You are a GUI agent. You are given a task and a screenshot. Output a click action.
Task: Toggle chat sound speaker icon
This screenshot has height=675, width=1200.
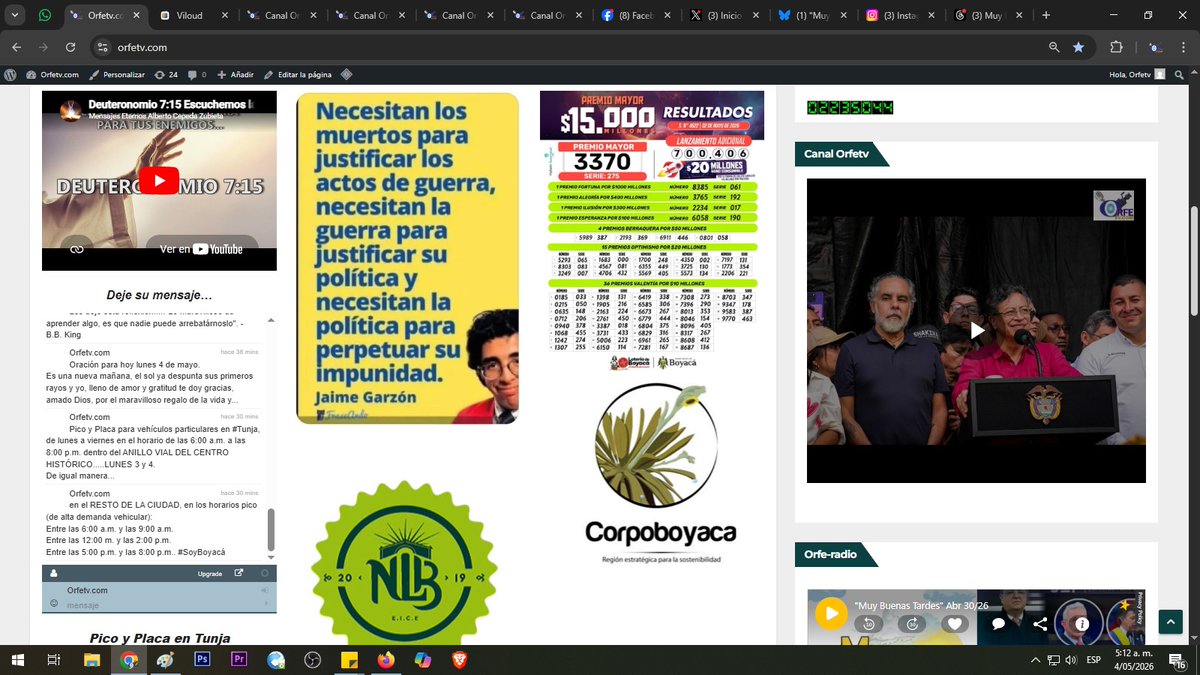(264, 591)
